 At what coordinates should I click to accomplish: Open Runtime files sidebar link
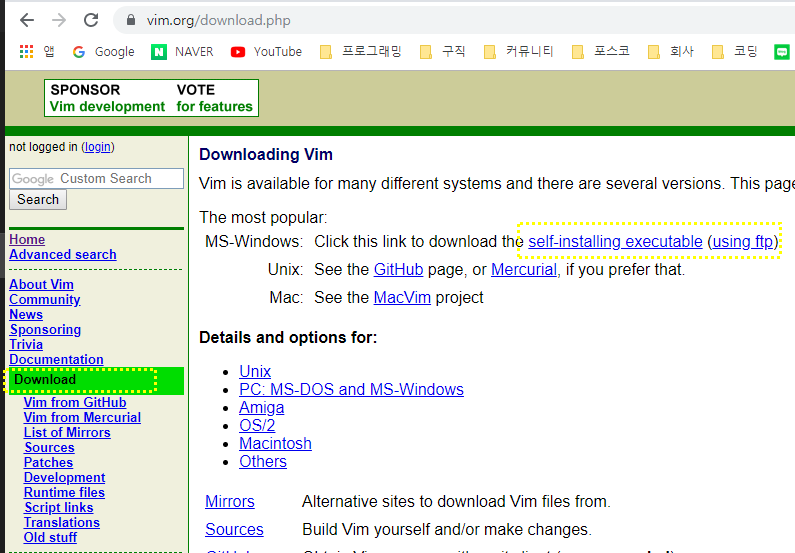(64, 493)
